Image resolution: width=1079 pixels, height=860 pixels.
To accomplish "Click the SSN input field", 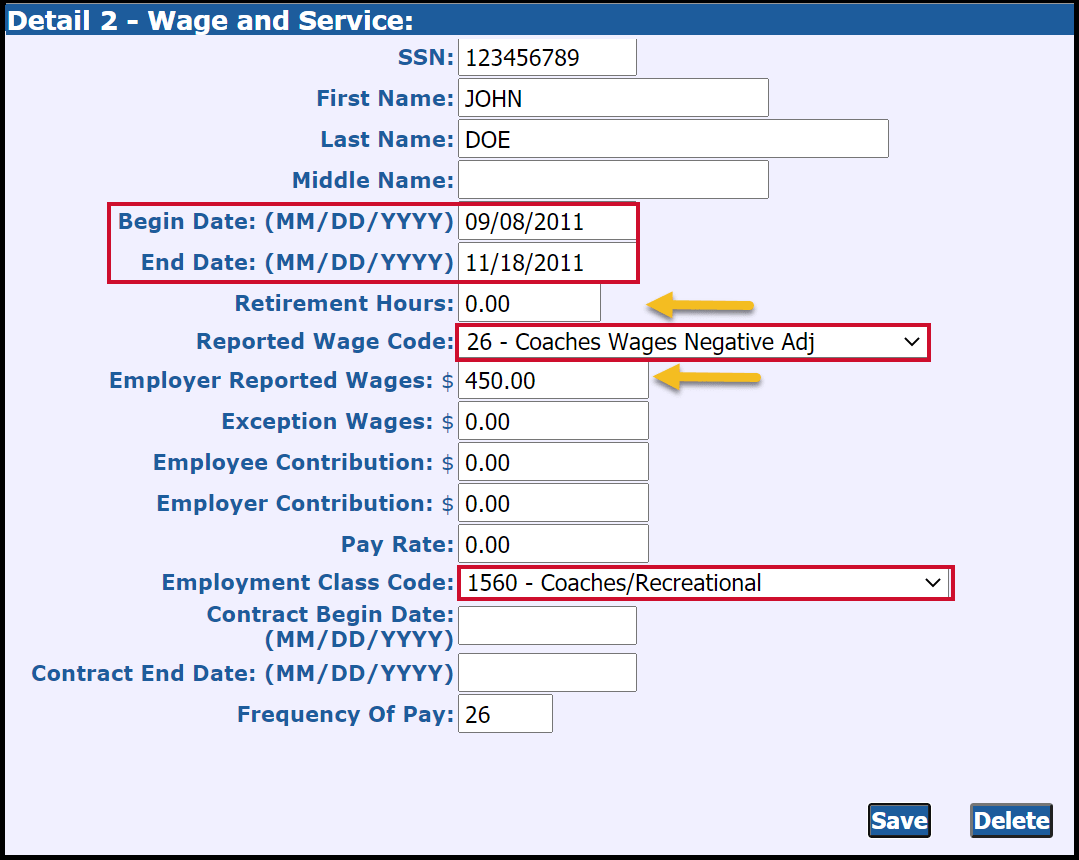I will click(546, 57).
